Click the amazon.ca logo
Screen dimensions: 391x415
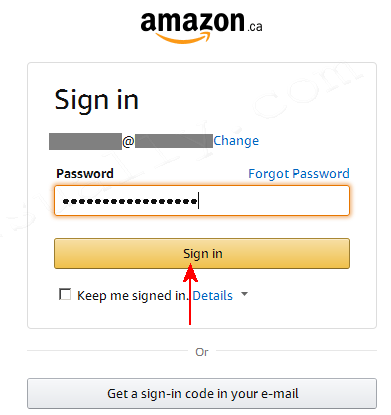click(x=201, y=27)
